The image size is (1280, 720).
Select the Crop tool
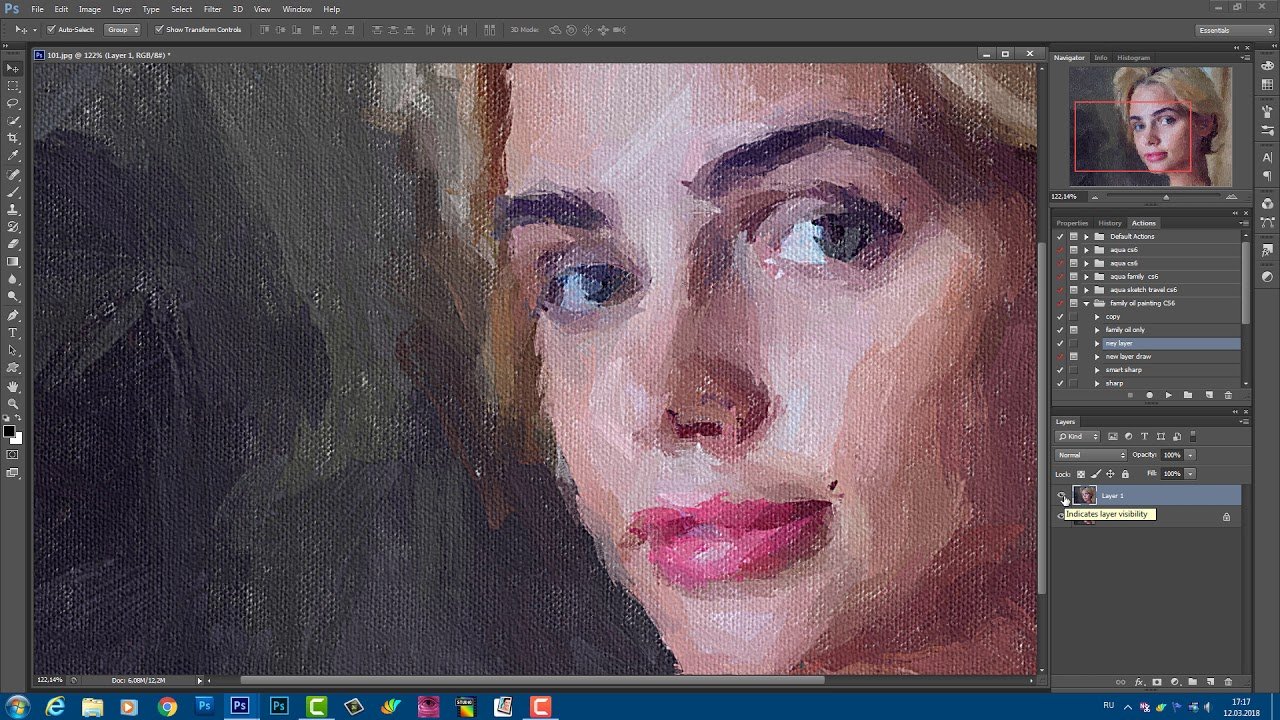[13, 138]
